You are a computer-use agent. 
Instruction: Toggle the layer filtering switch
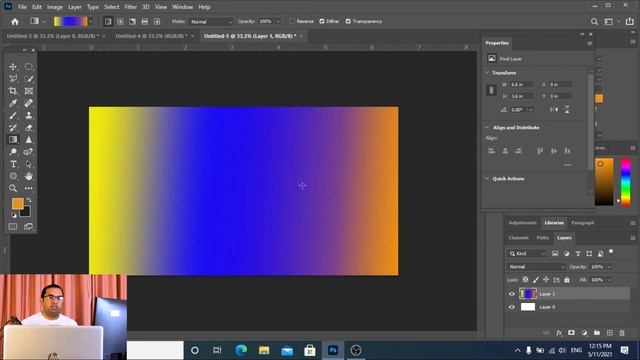[x=611, y=252]
